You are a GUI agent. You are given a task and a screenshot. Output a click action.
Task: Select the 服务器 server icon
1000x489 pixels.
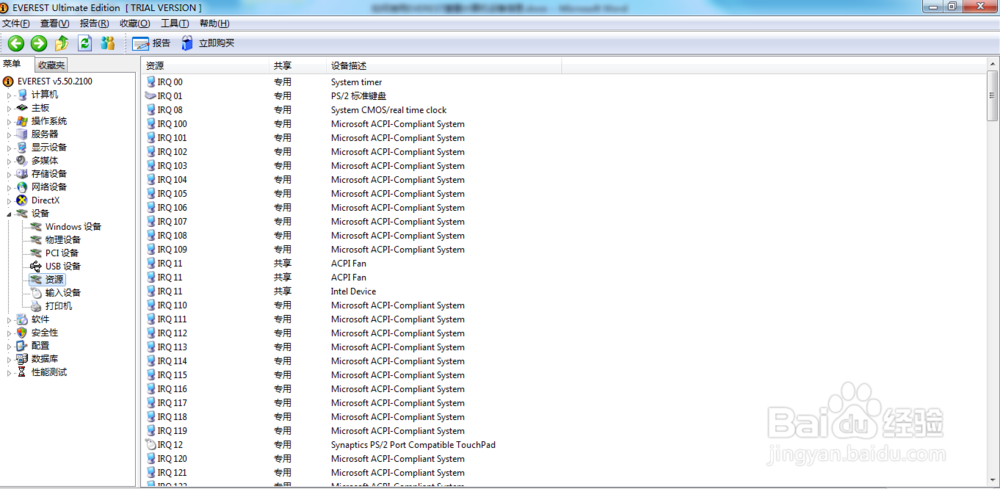22,134
